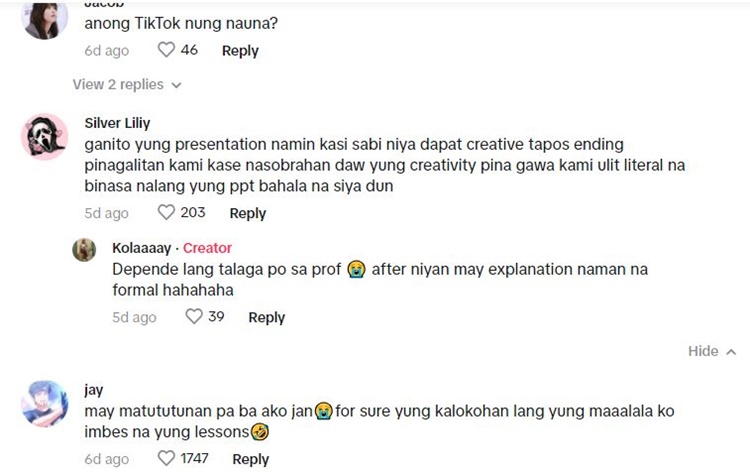Toggle like on Kolaaaay's creator reply
This screenshot has width=750, height=472.
coord(194,316)
